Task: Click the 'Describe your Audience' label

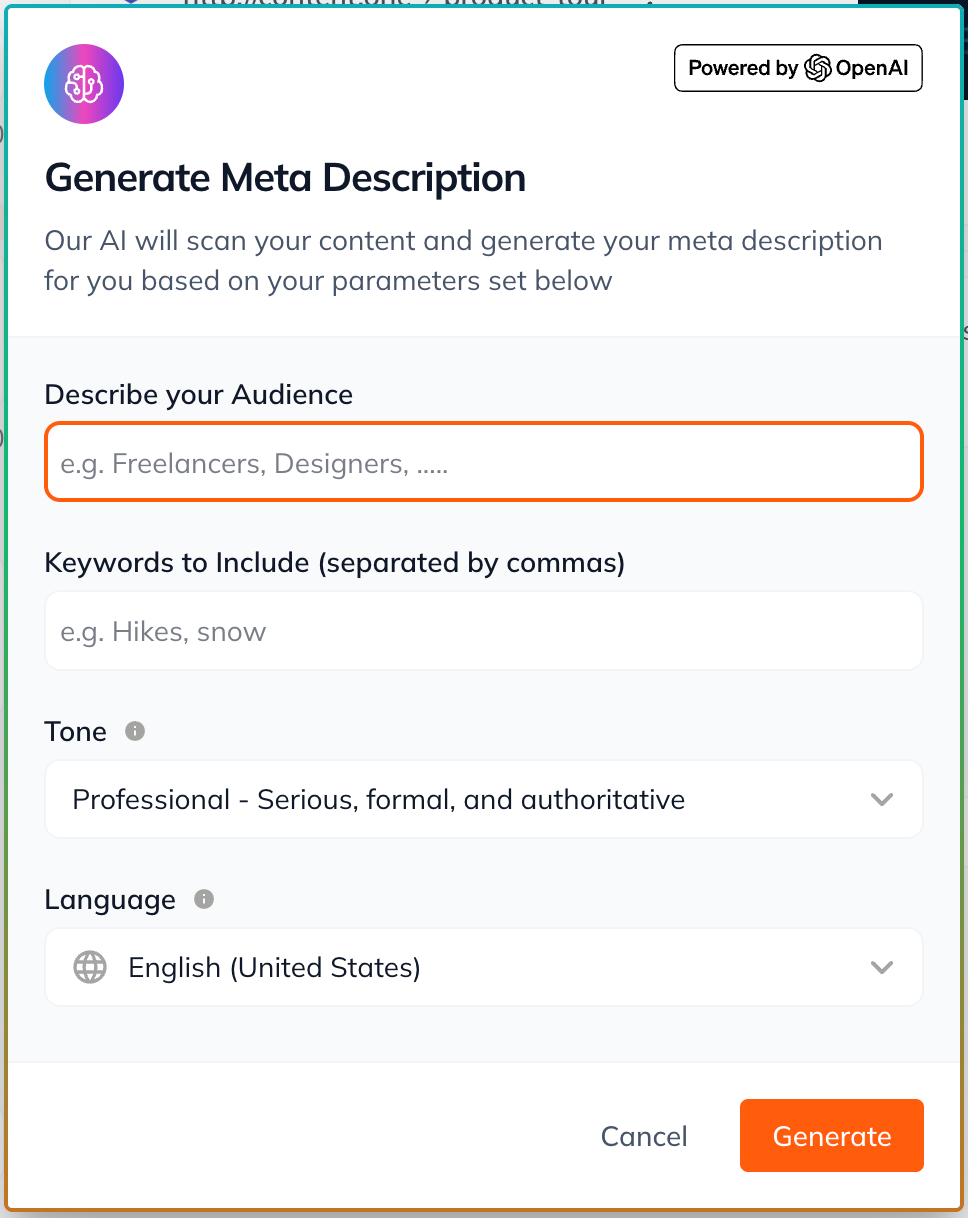Action: pos(198,395)
